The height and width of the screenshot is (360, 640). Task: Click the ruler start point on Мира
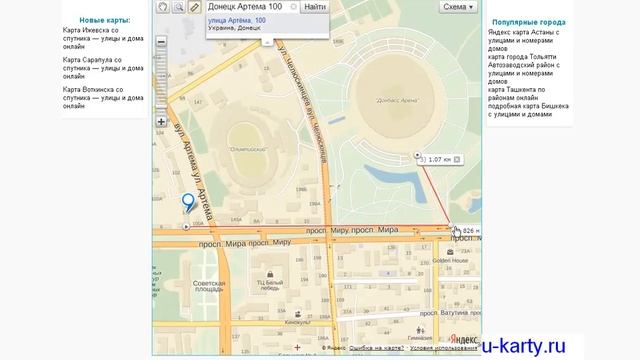186,227
